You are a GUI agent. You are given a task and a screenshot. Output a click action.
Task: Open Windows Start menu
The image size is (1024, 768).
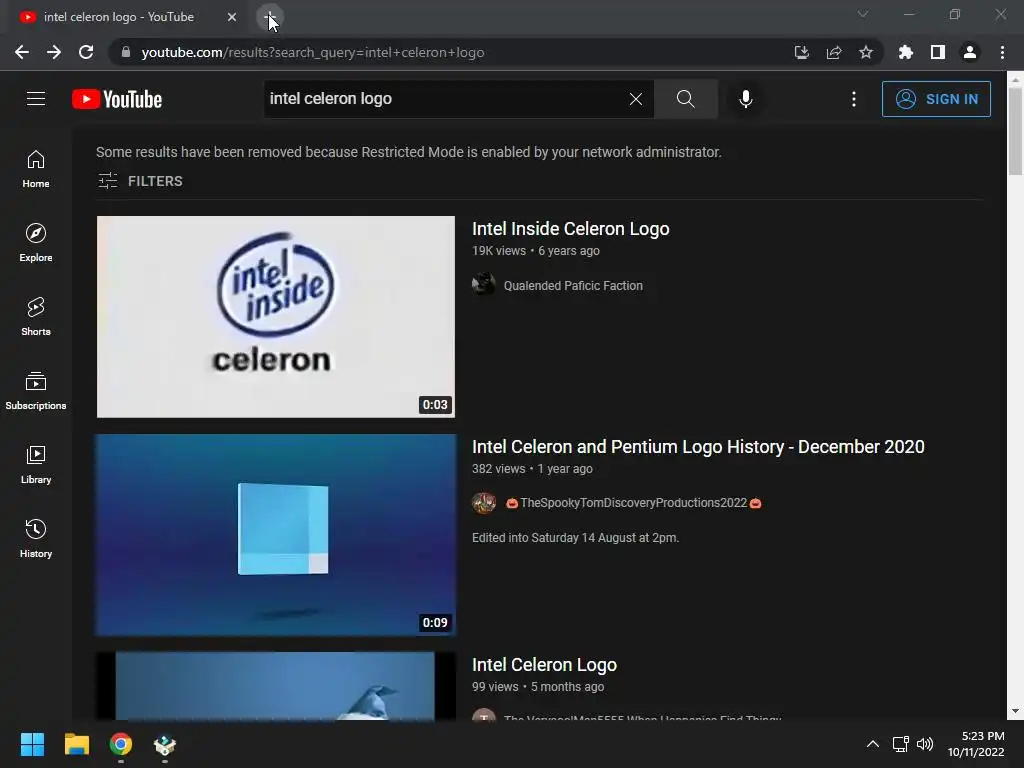click(x=32, y=744)
